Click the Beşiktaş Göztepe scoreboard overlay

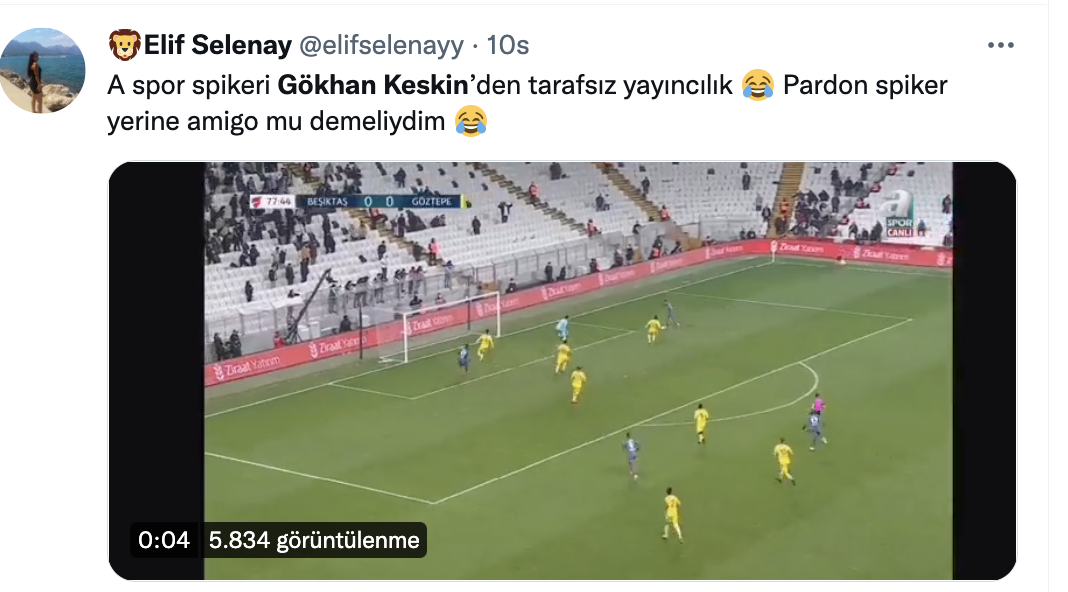coord(360,202)
